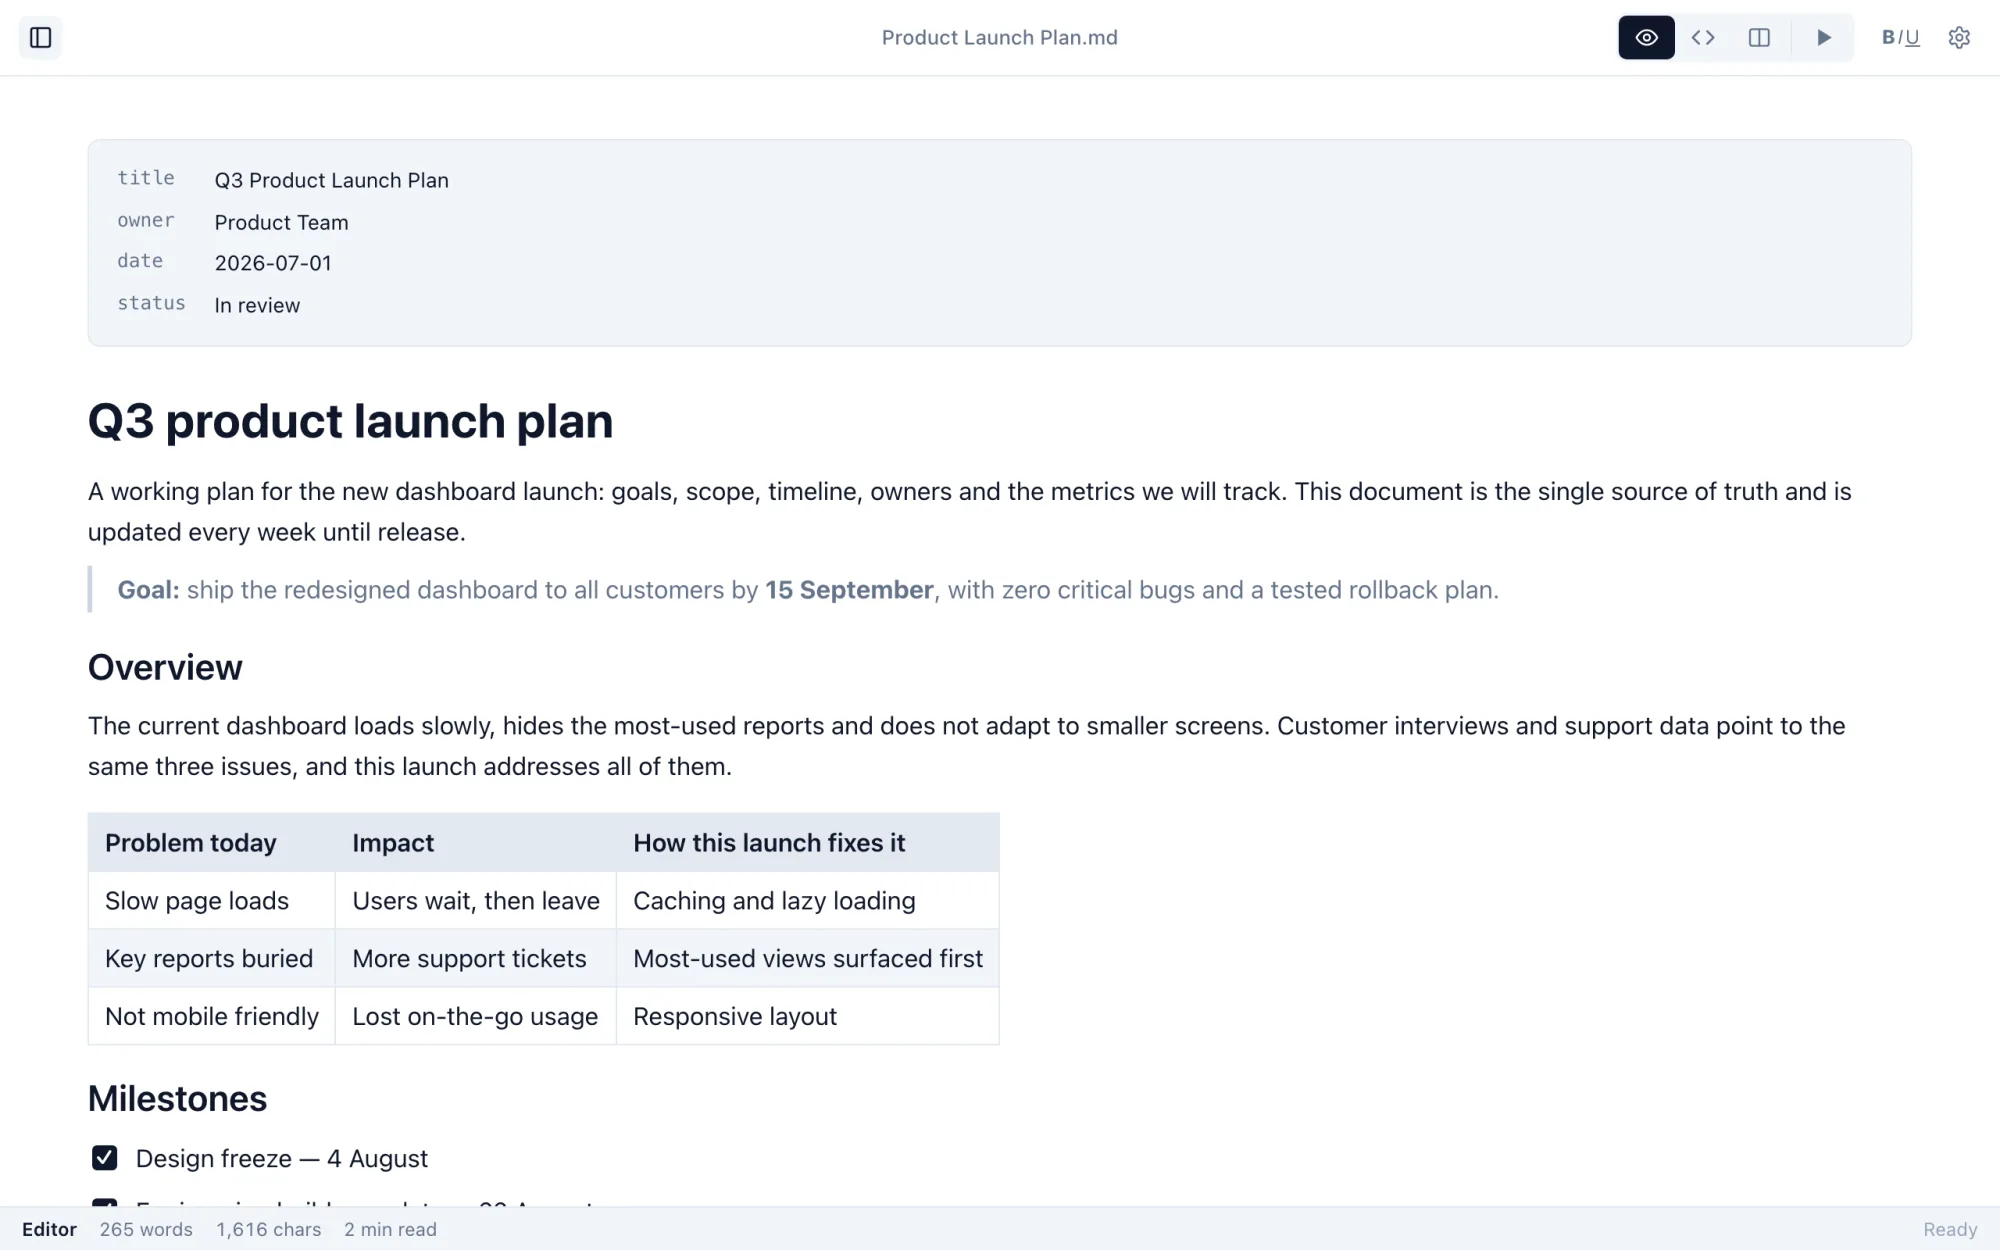The width and height of the screenshot is (2000, 1250).
Task: Switch to preview mode eye icon
Action: coord(1646,38)
